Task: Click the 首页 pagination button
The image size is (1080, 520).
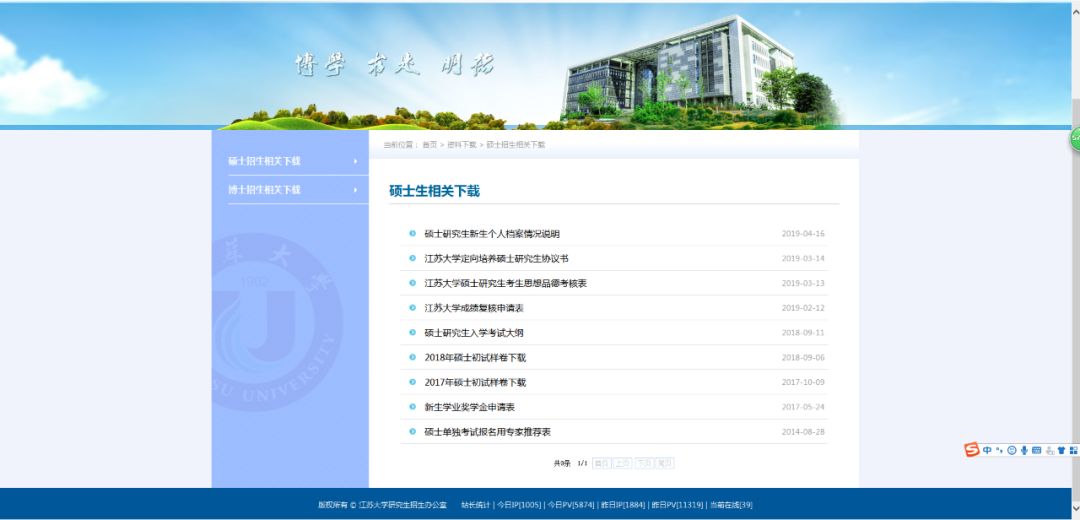Action: (x=601, y=464)
